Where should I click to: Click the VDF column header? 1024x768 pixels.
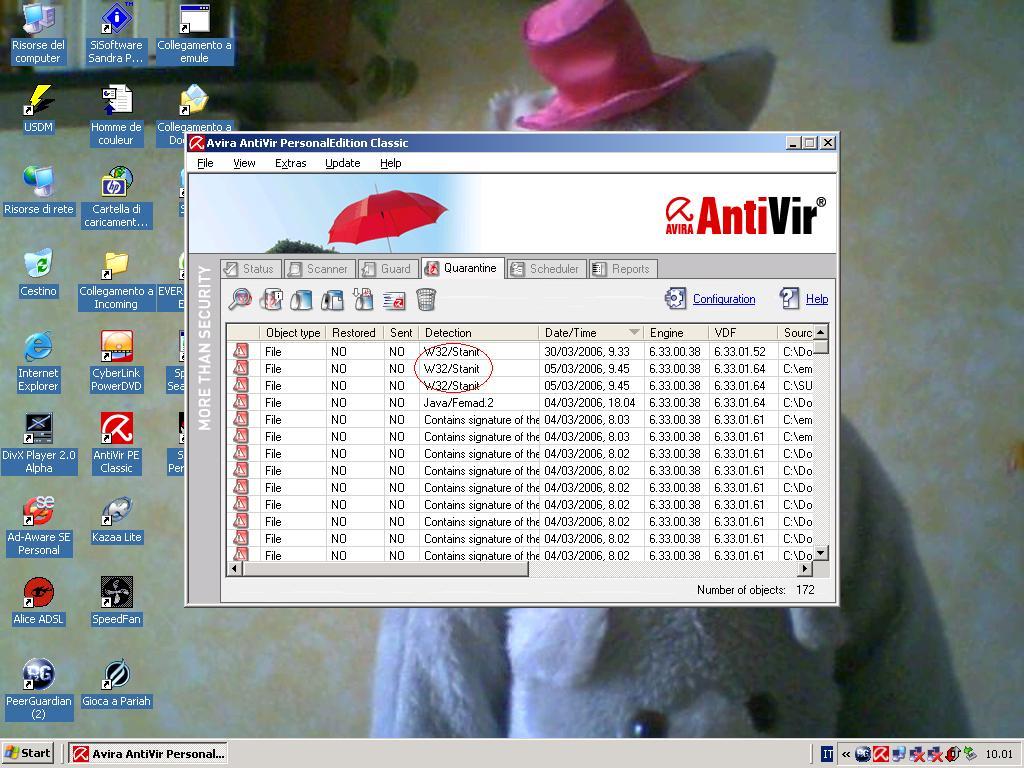click(743, 333)
